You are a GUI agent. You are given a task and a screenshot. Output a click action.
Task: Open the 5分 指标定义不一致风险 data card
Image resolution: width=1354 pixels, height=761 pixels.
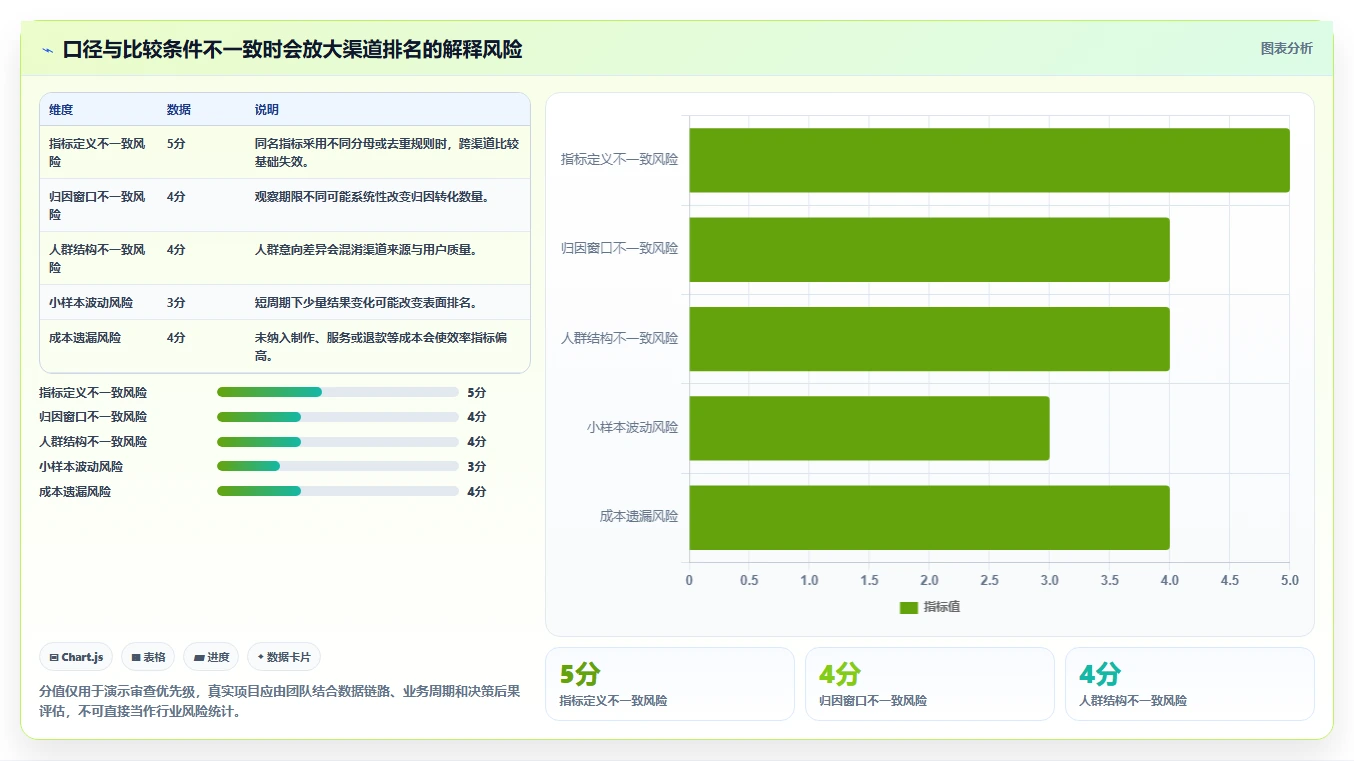[x=670, y=684]
